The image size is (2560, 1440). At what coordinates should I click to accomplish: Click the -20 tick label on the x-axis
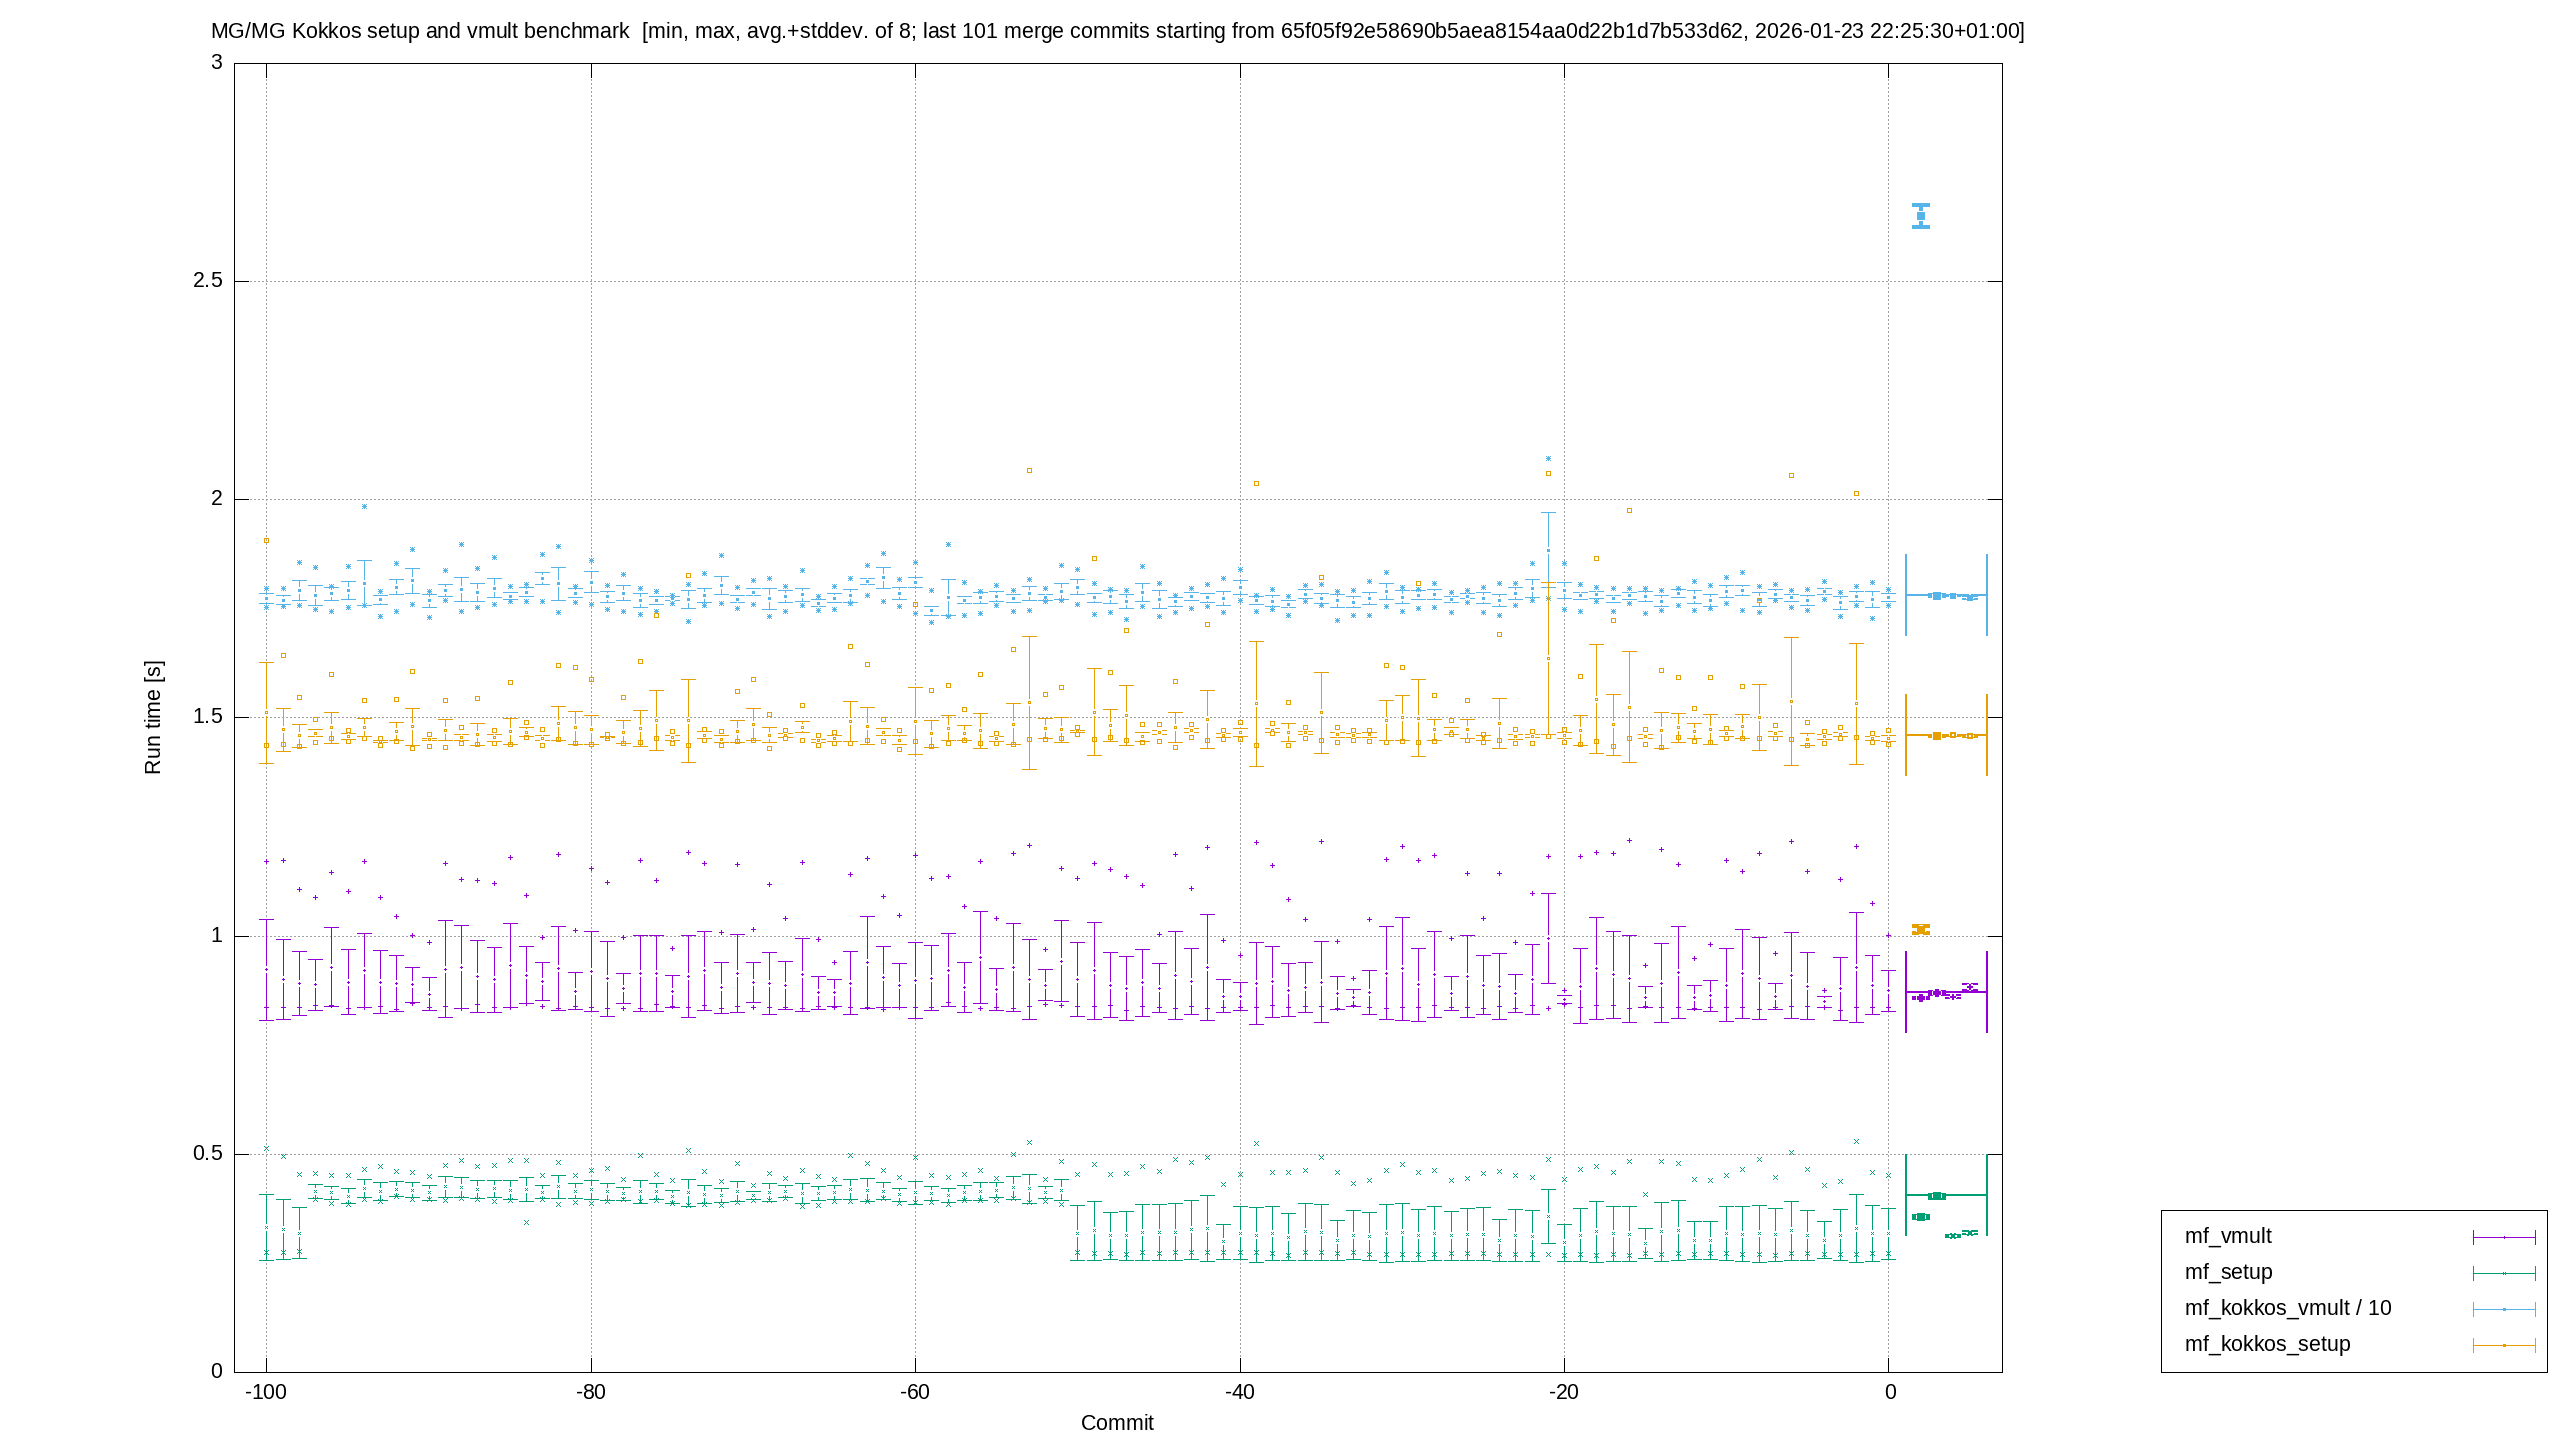[x=1564, y=1392]
